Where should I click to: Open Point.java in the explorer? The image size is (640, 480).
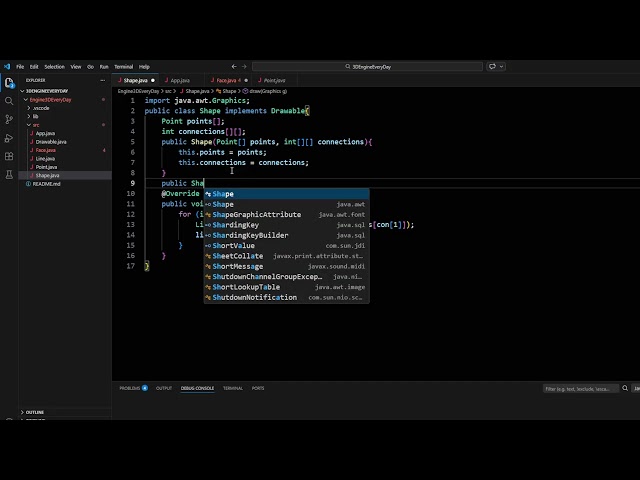click(x=46, y=167)
